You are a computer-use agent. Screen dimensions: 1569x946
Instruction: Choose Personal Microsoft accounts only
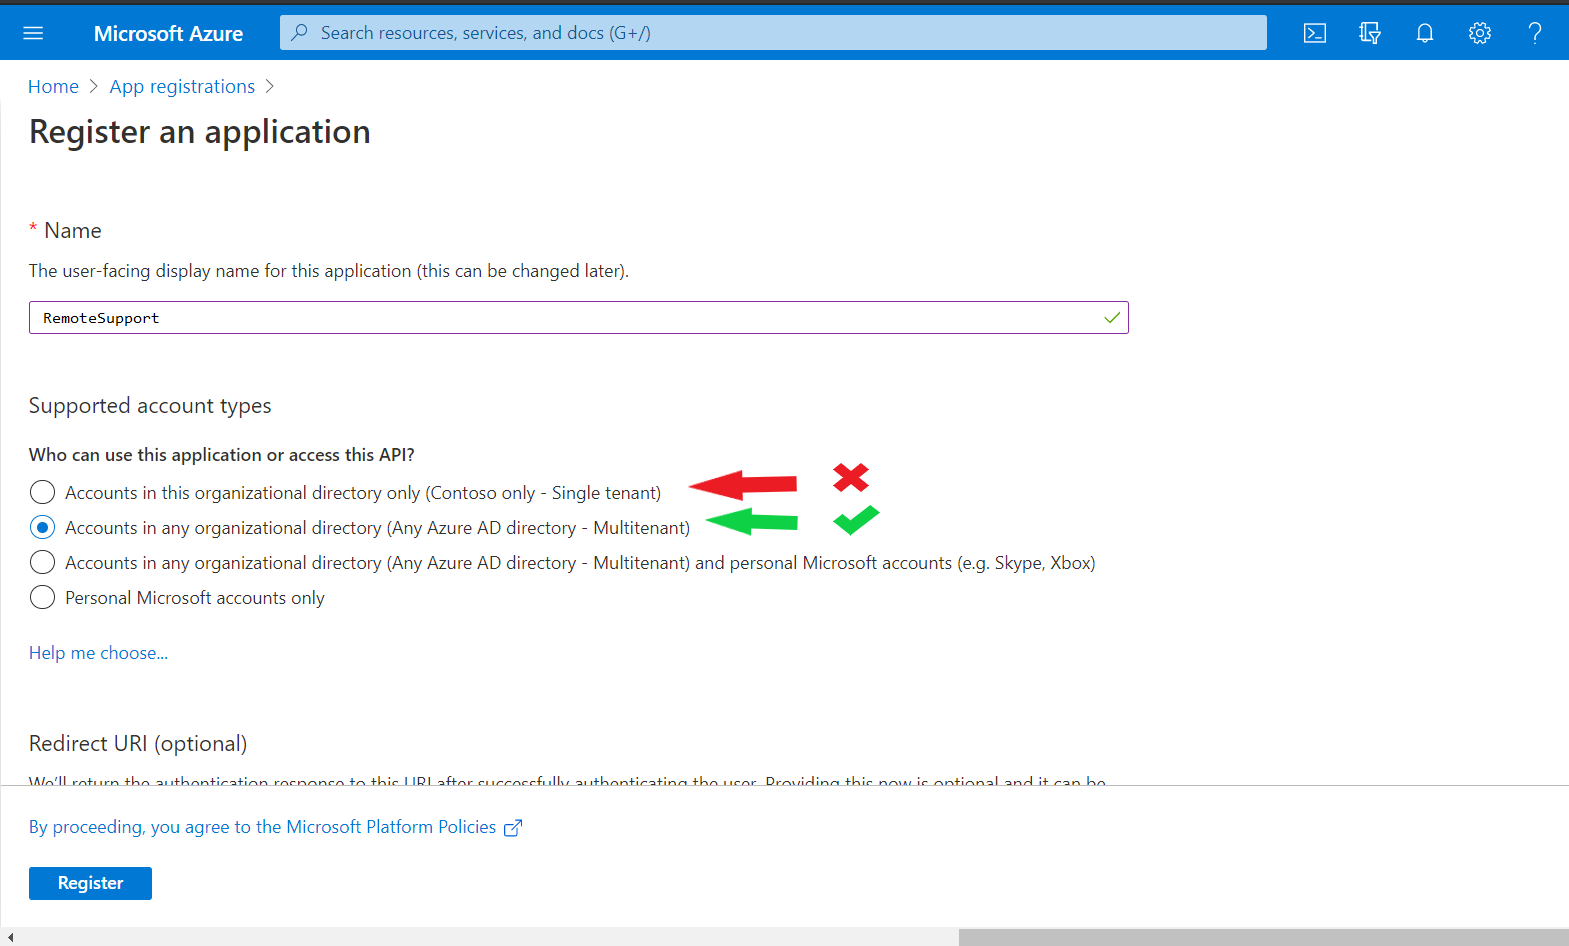coord(42,597)
